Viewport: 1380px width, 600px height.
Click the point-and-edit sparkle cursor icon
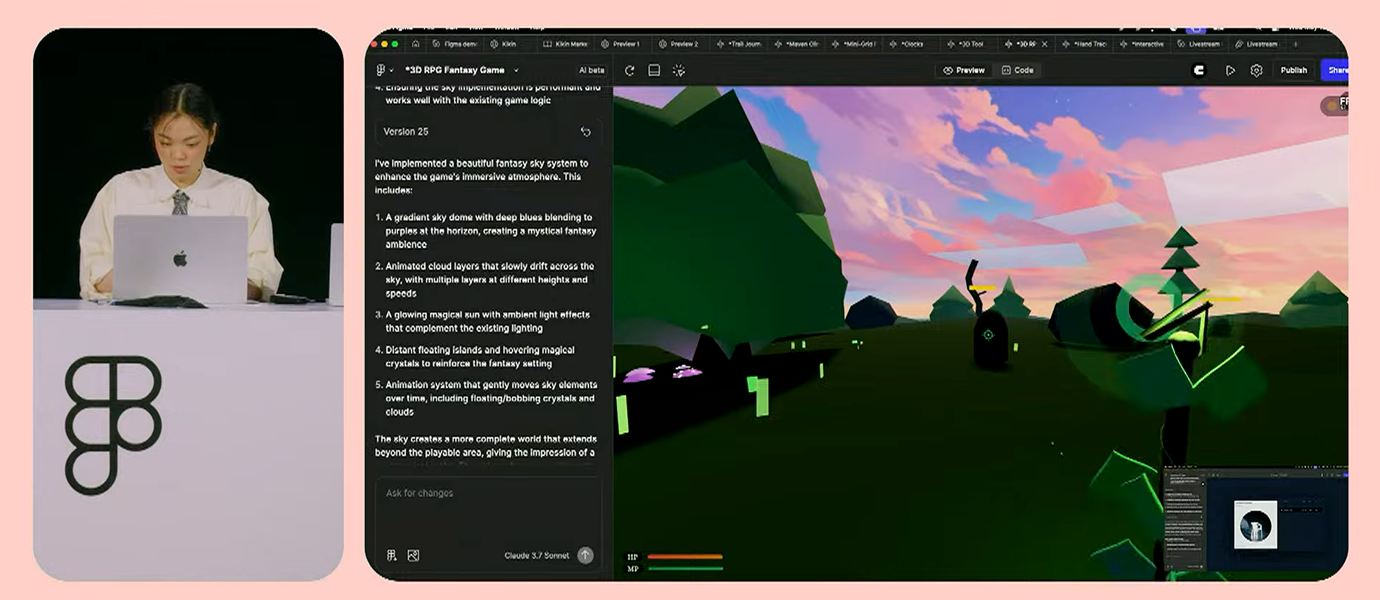[679, 70]
